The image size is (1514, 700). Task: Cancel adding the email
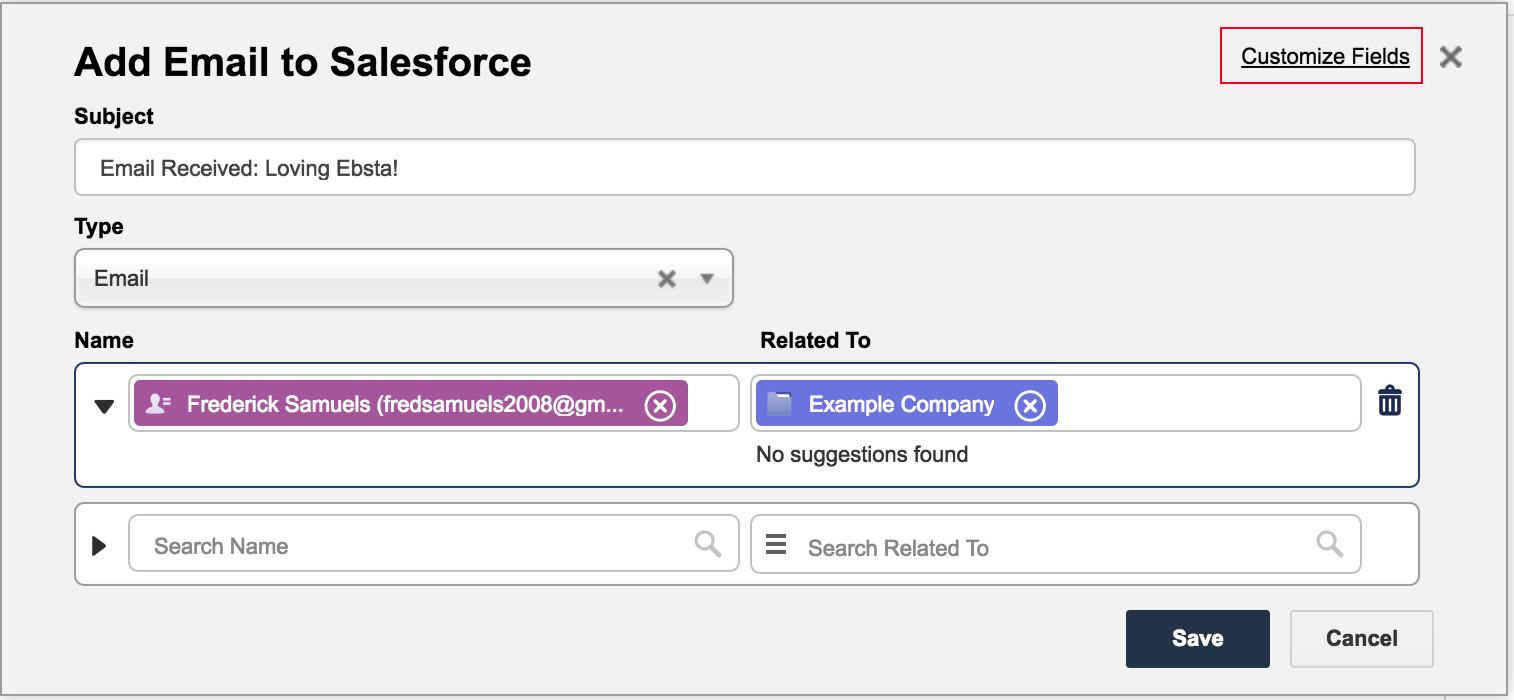[1361, 638]
